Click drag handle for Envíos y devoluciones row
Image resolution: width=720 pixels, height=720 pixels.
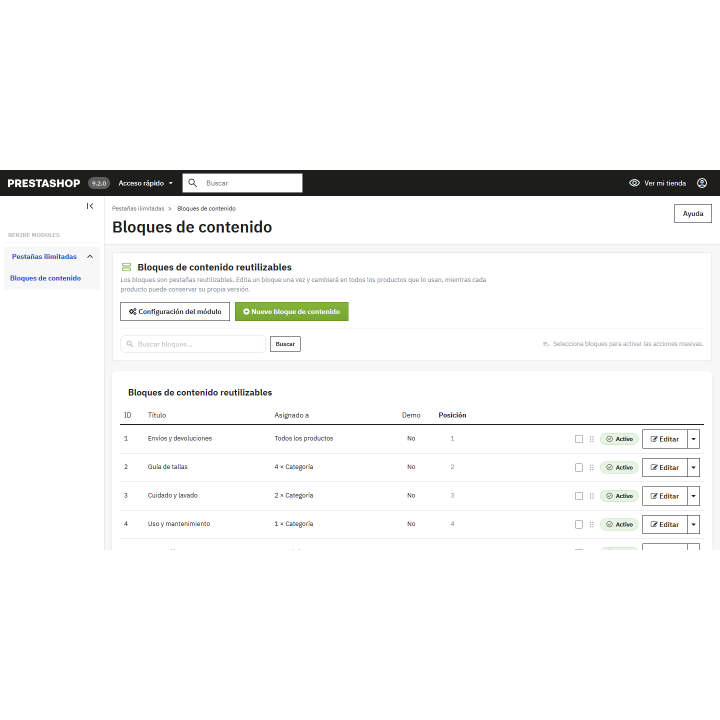pyautogui.click(x=591, y=439)
